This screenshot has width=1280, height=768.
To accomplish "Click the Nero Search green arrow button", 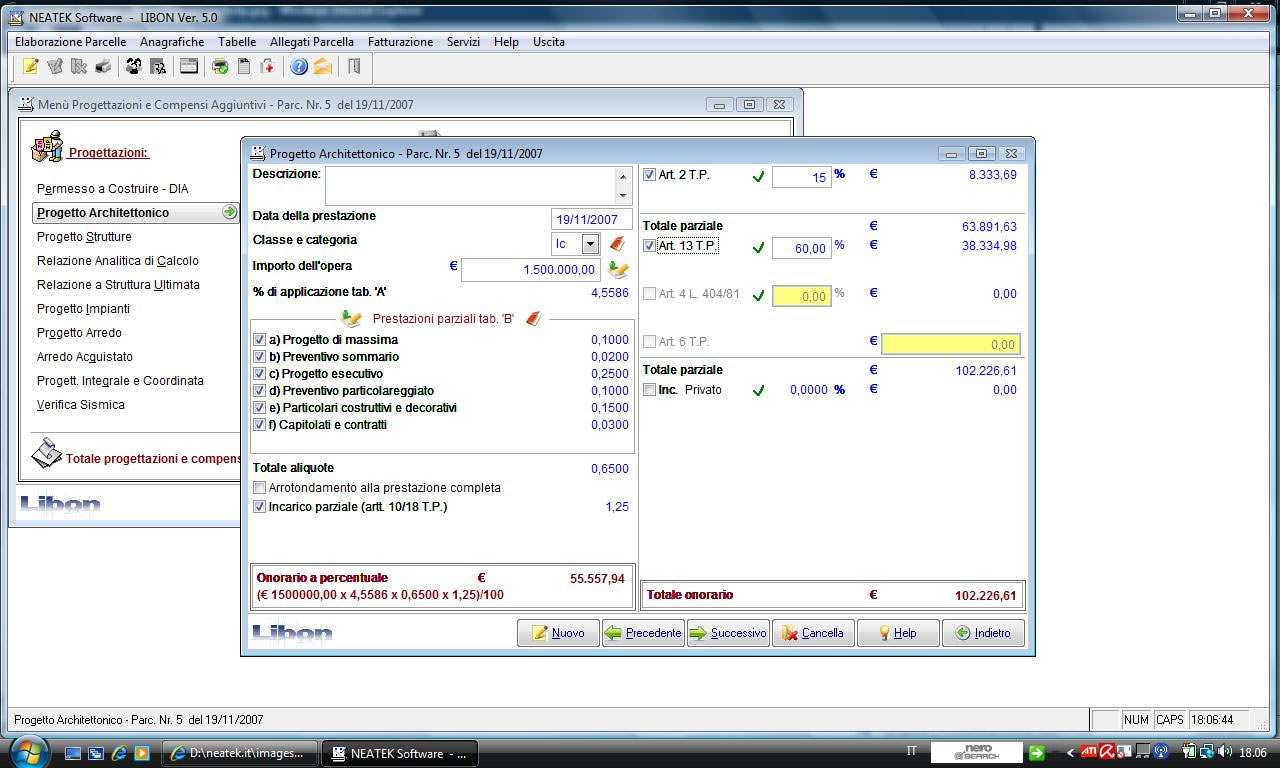I will pos(1037,753).
